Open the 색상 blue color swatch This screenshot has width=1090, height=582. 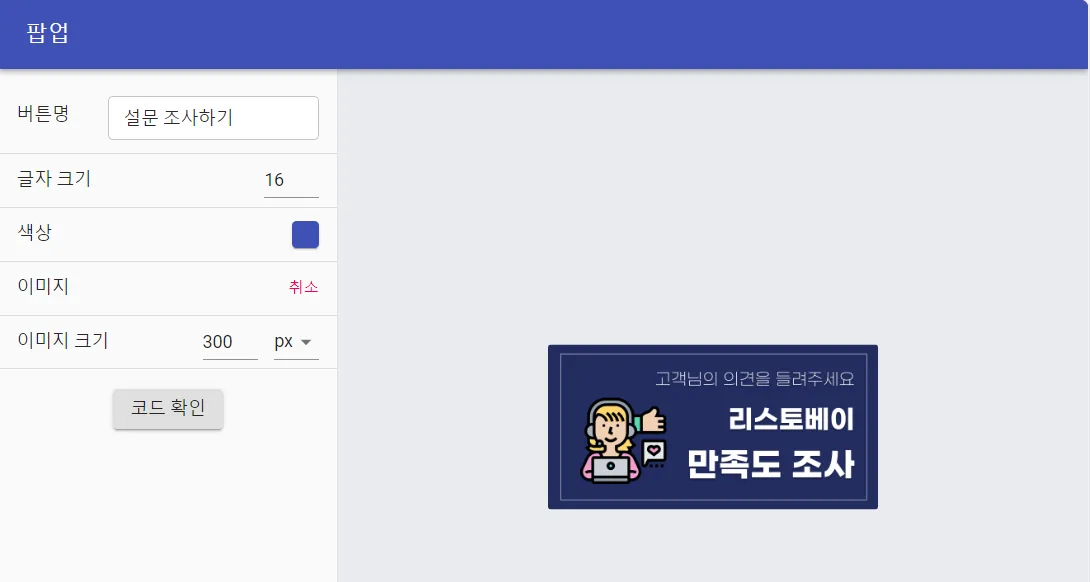pos(305,234)
